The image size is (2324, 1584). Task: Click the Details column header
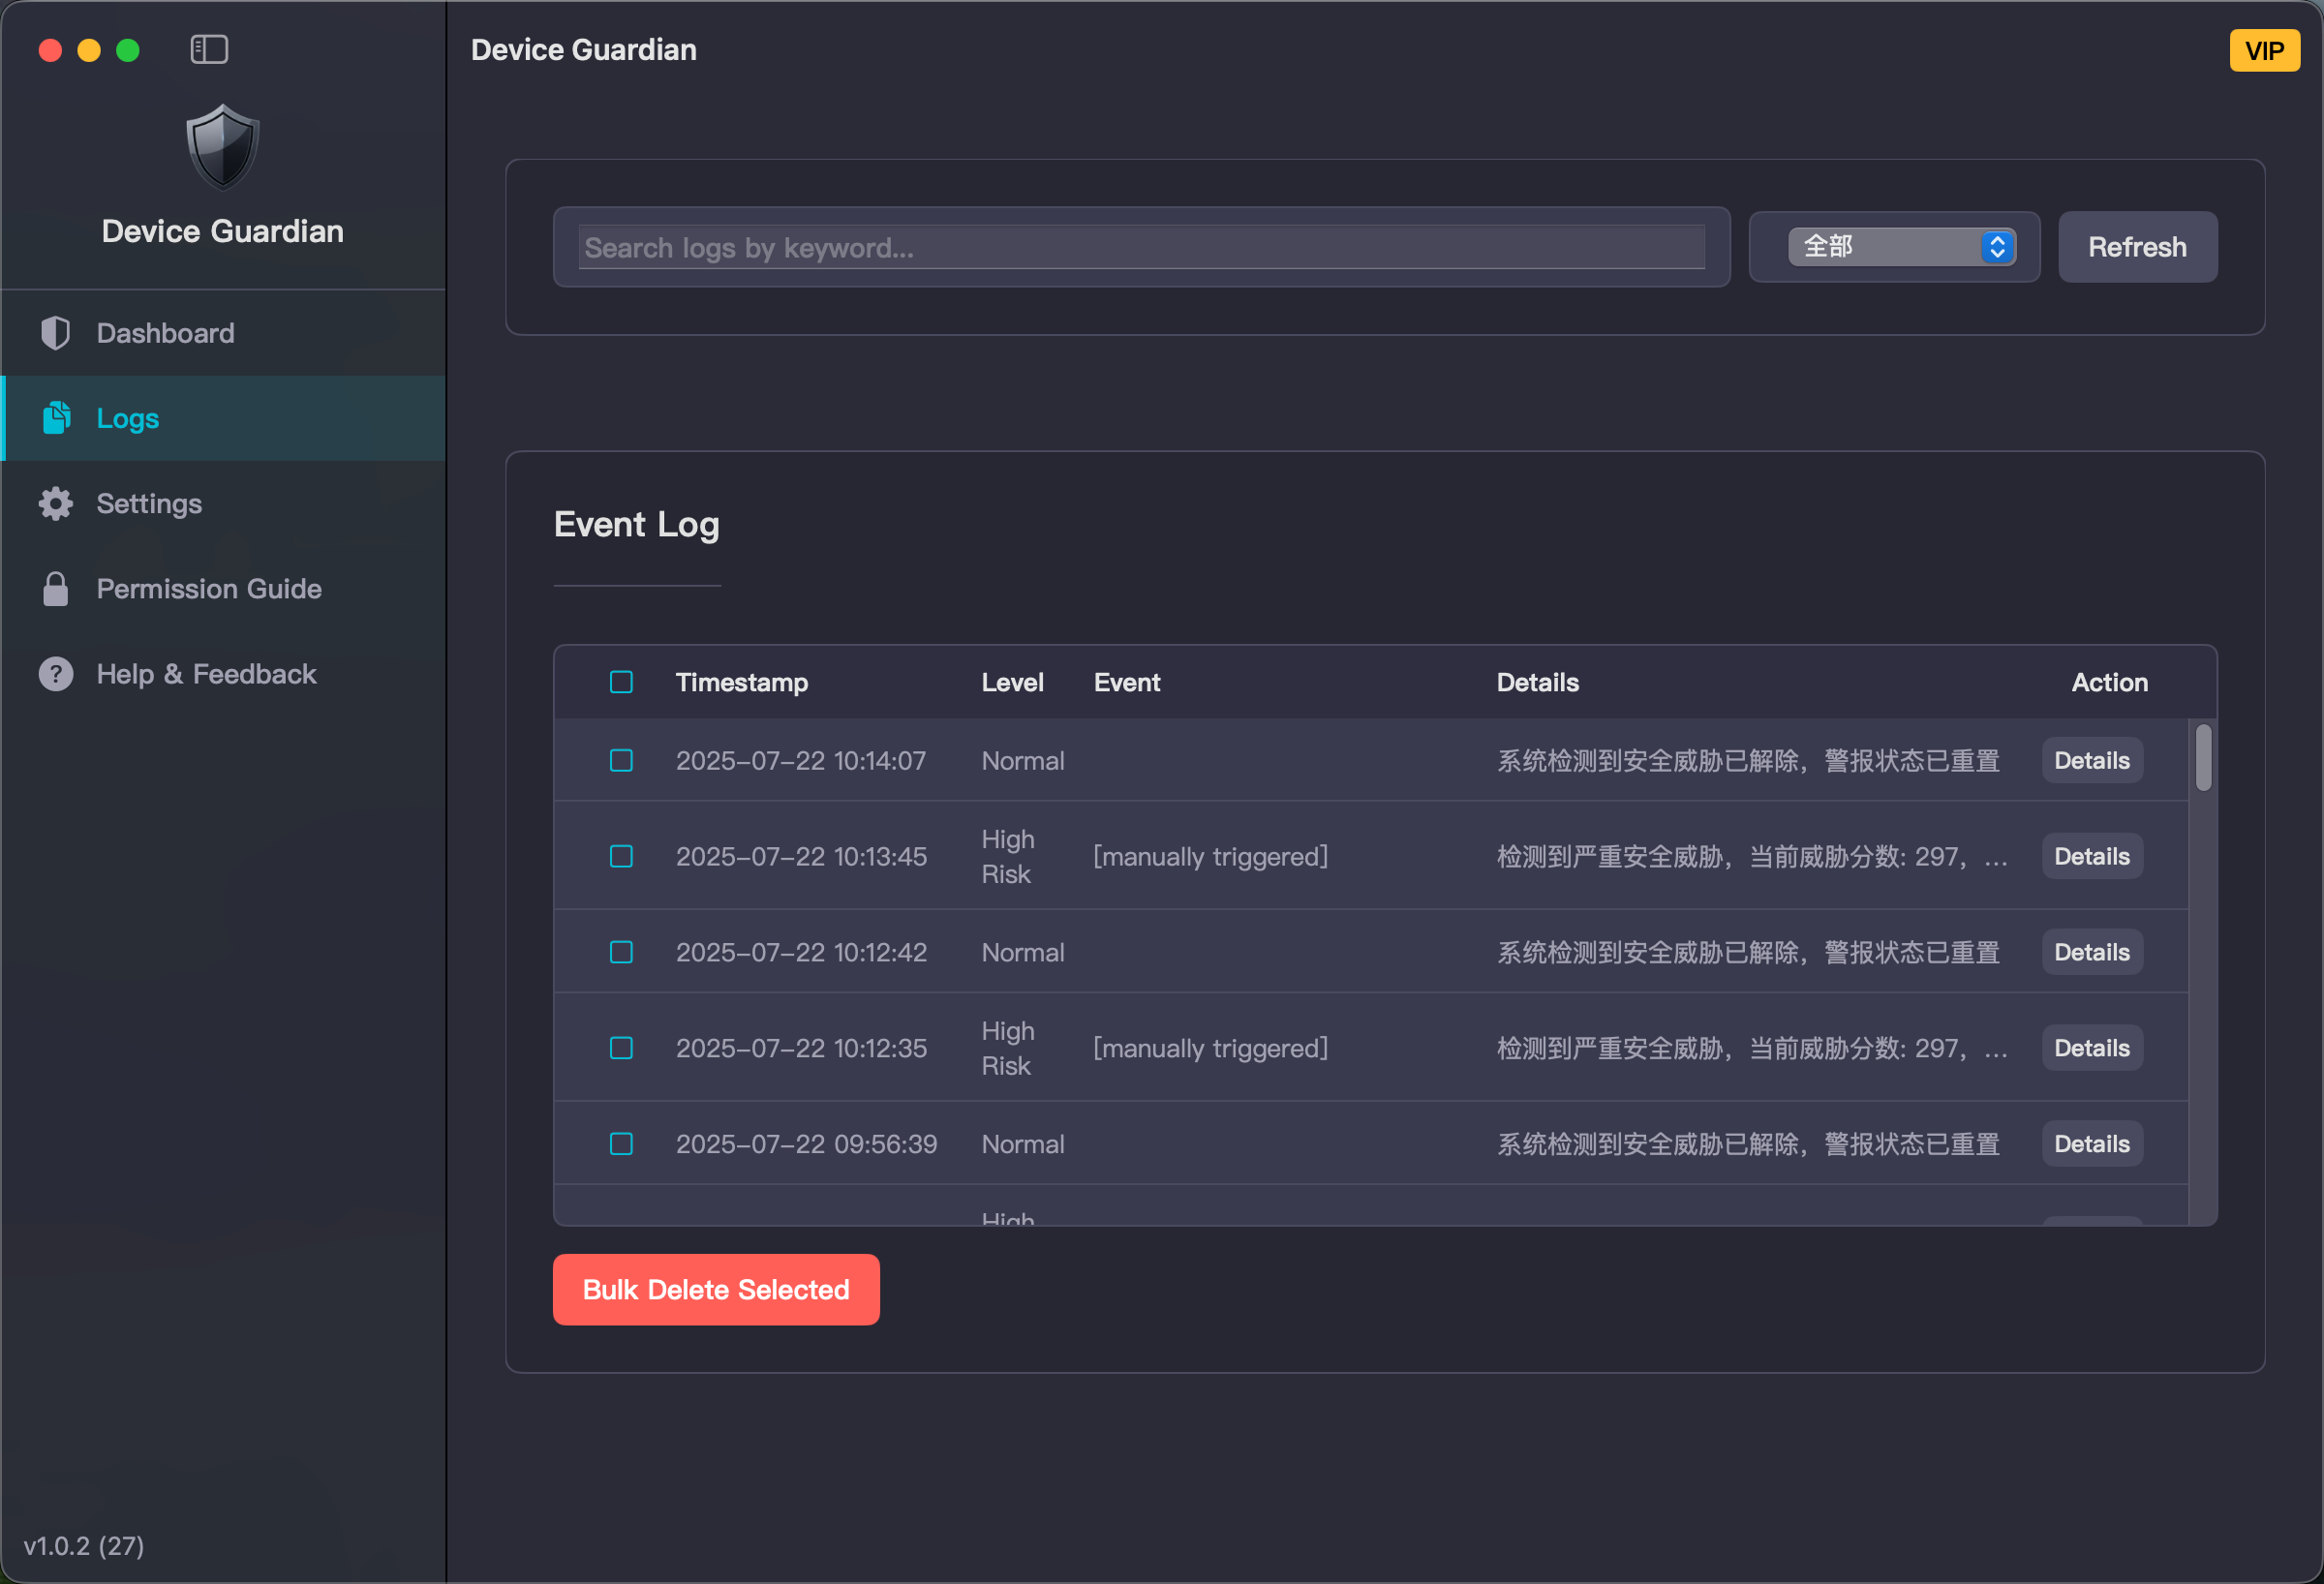click(1537, 682)
